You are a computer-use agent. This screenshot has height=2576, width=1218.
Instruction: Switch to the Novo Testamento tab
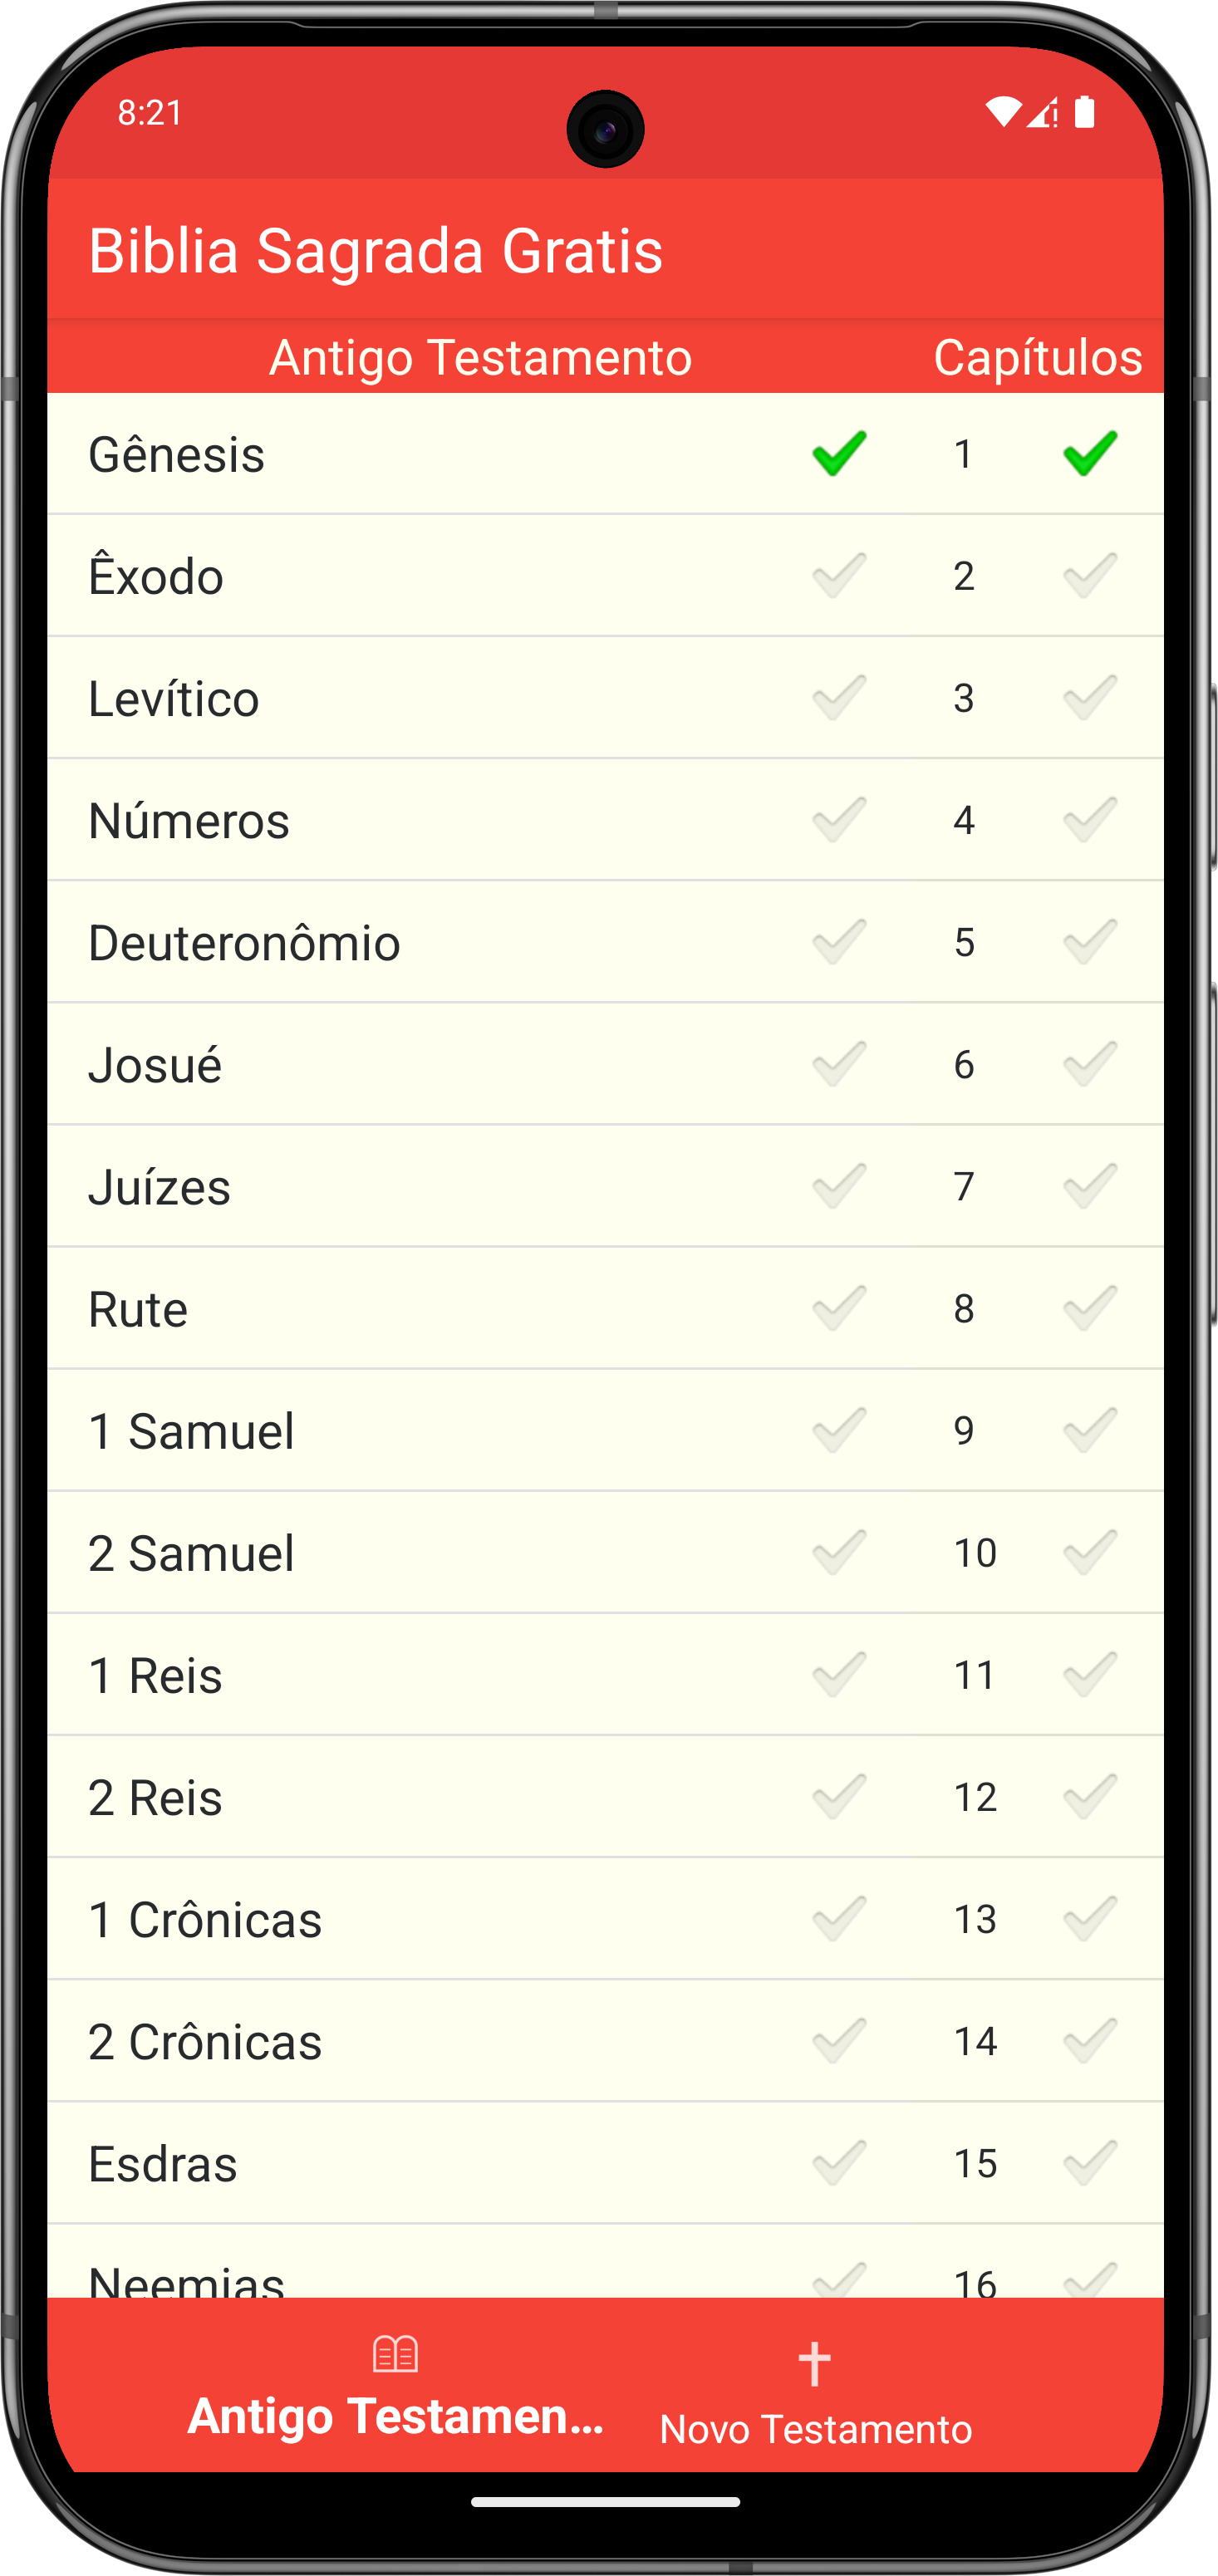815,2395
